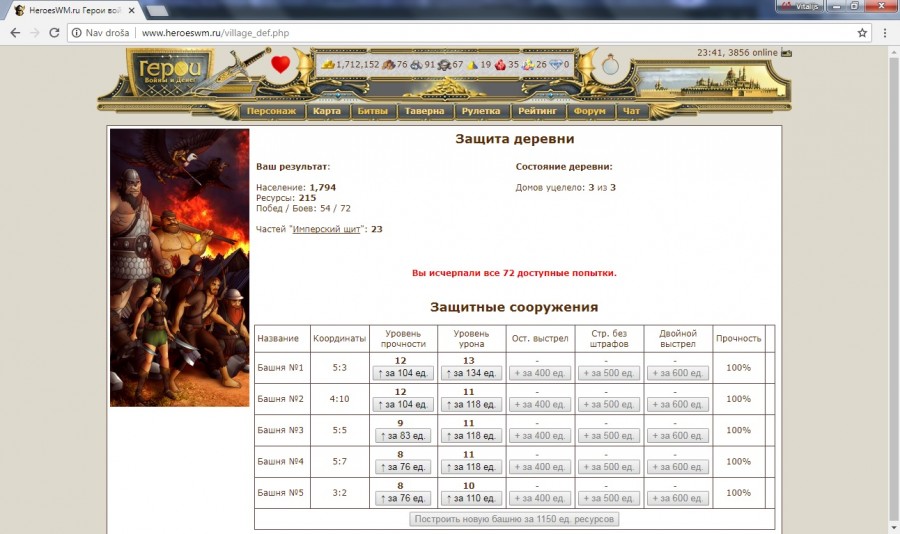Upgrade Башня №1 damage for 134 ед.
Image resolution: width=900 pixels, height=534 pixels.
pos(471,373)
